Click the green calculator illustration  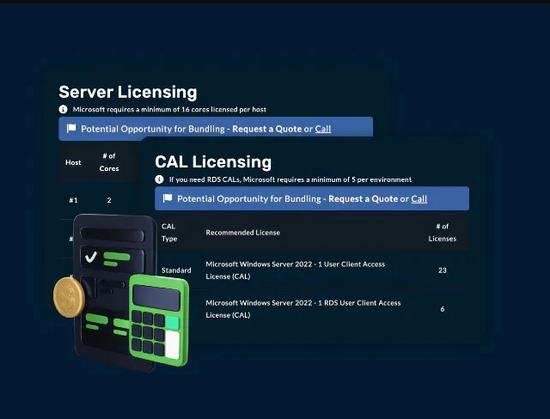[159, 321]
